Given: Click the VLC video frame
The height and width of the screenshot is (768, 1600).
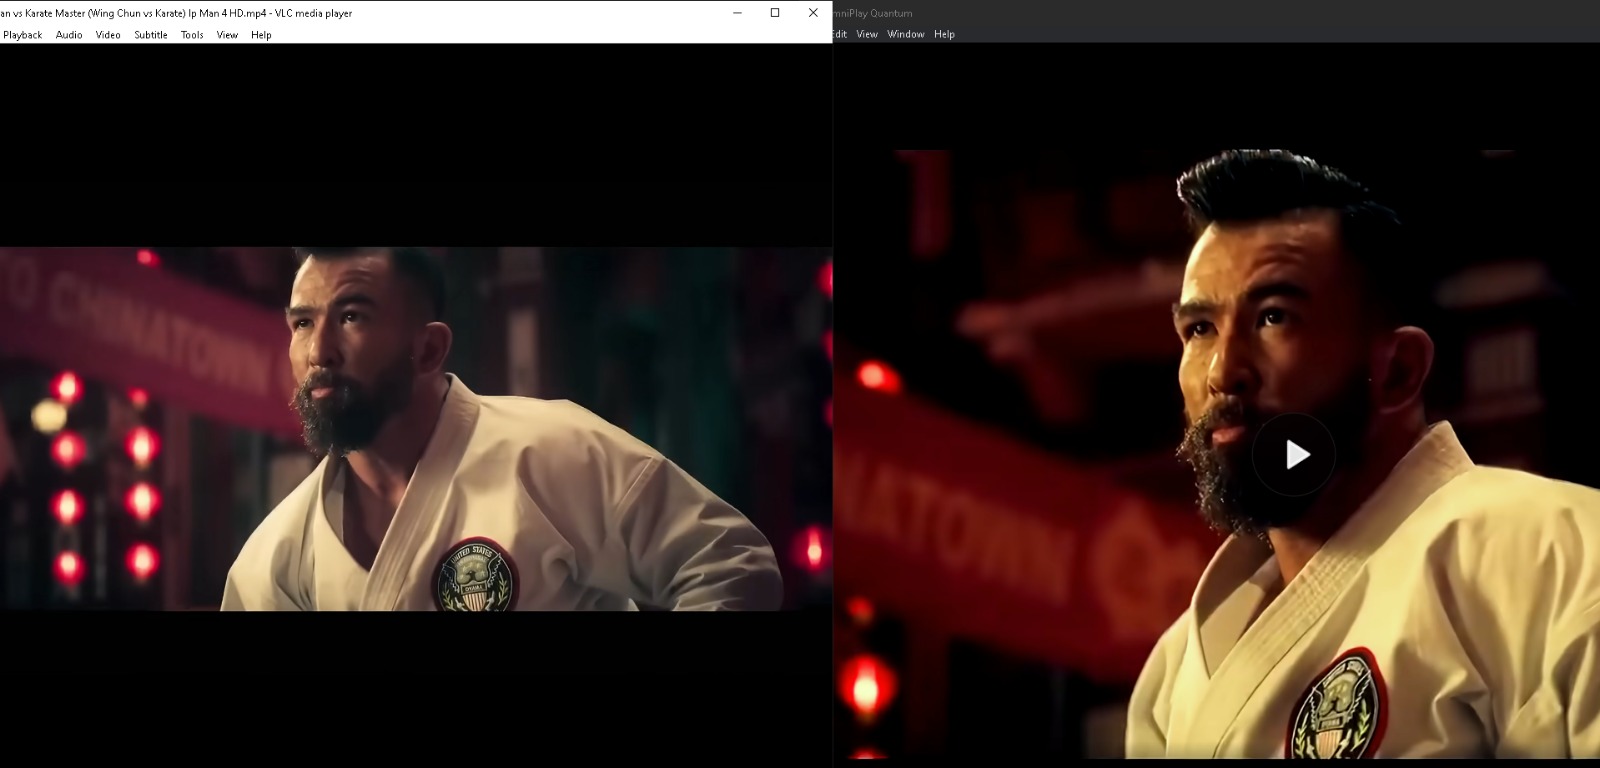Looking at the screenshot, I should pos(416,429).
